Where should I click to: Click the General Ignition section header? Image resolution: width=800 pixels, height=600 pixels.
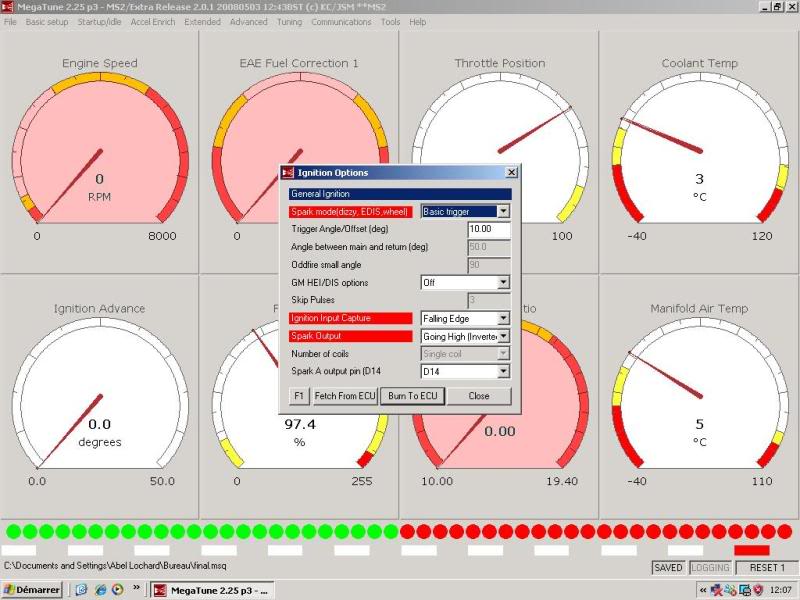[400, 194]
